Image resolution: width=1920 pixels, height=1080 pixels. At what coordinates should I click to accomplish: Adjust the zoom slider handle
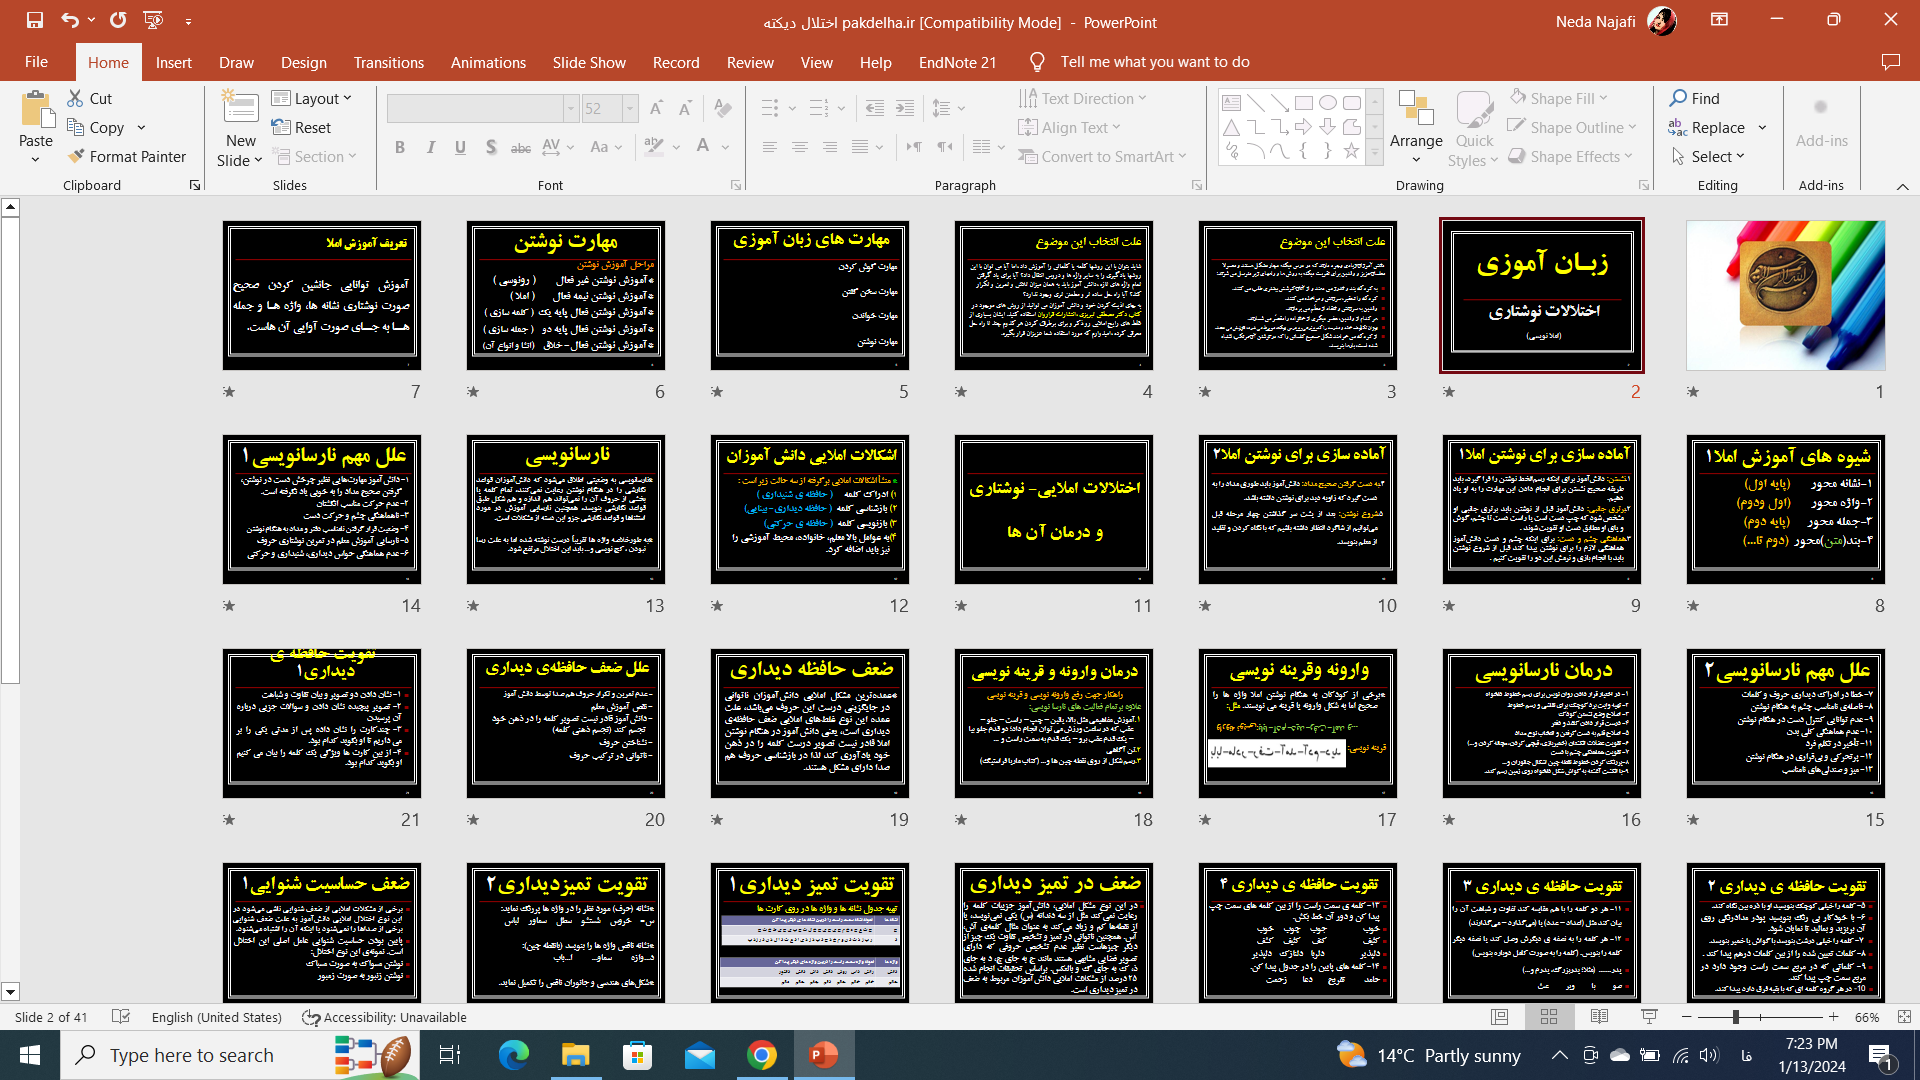click(x=1736, y=1017)
